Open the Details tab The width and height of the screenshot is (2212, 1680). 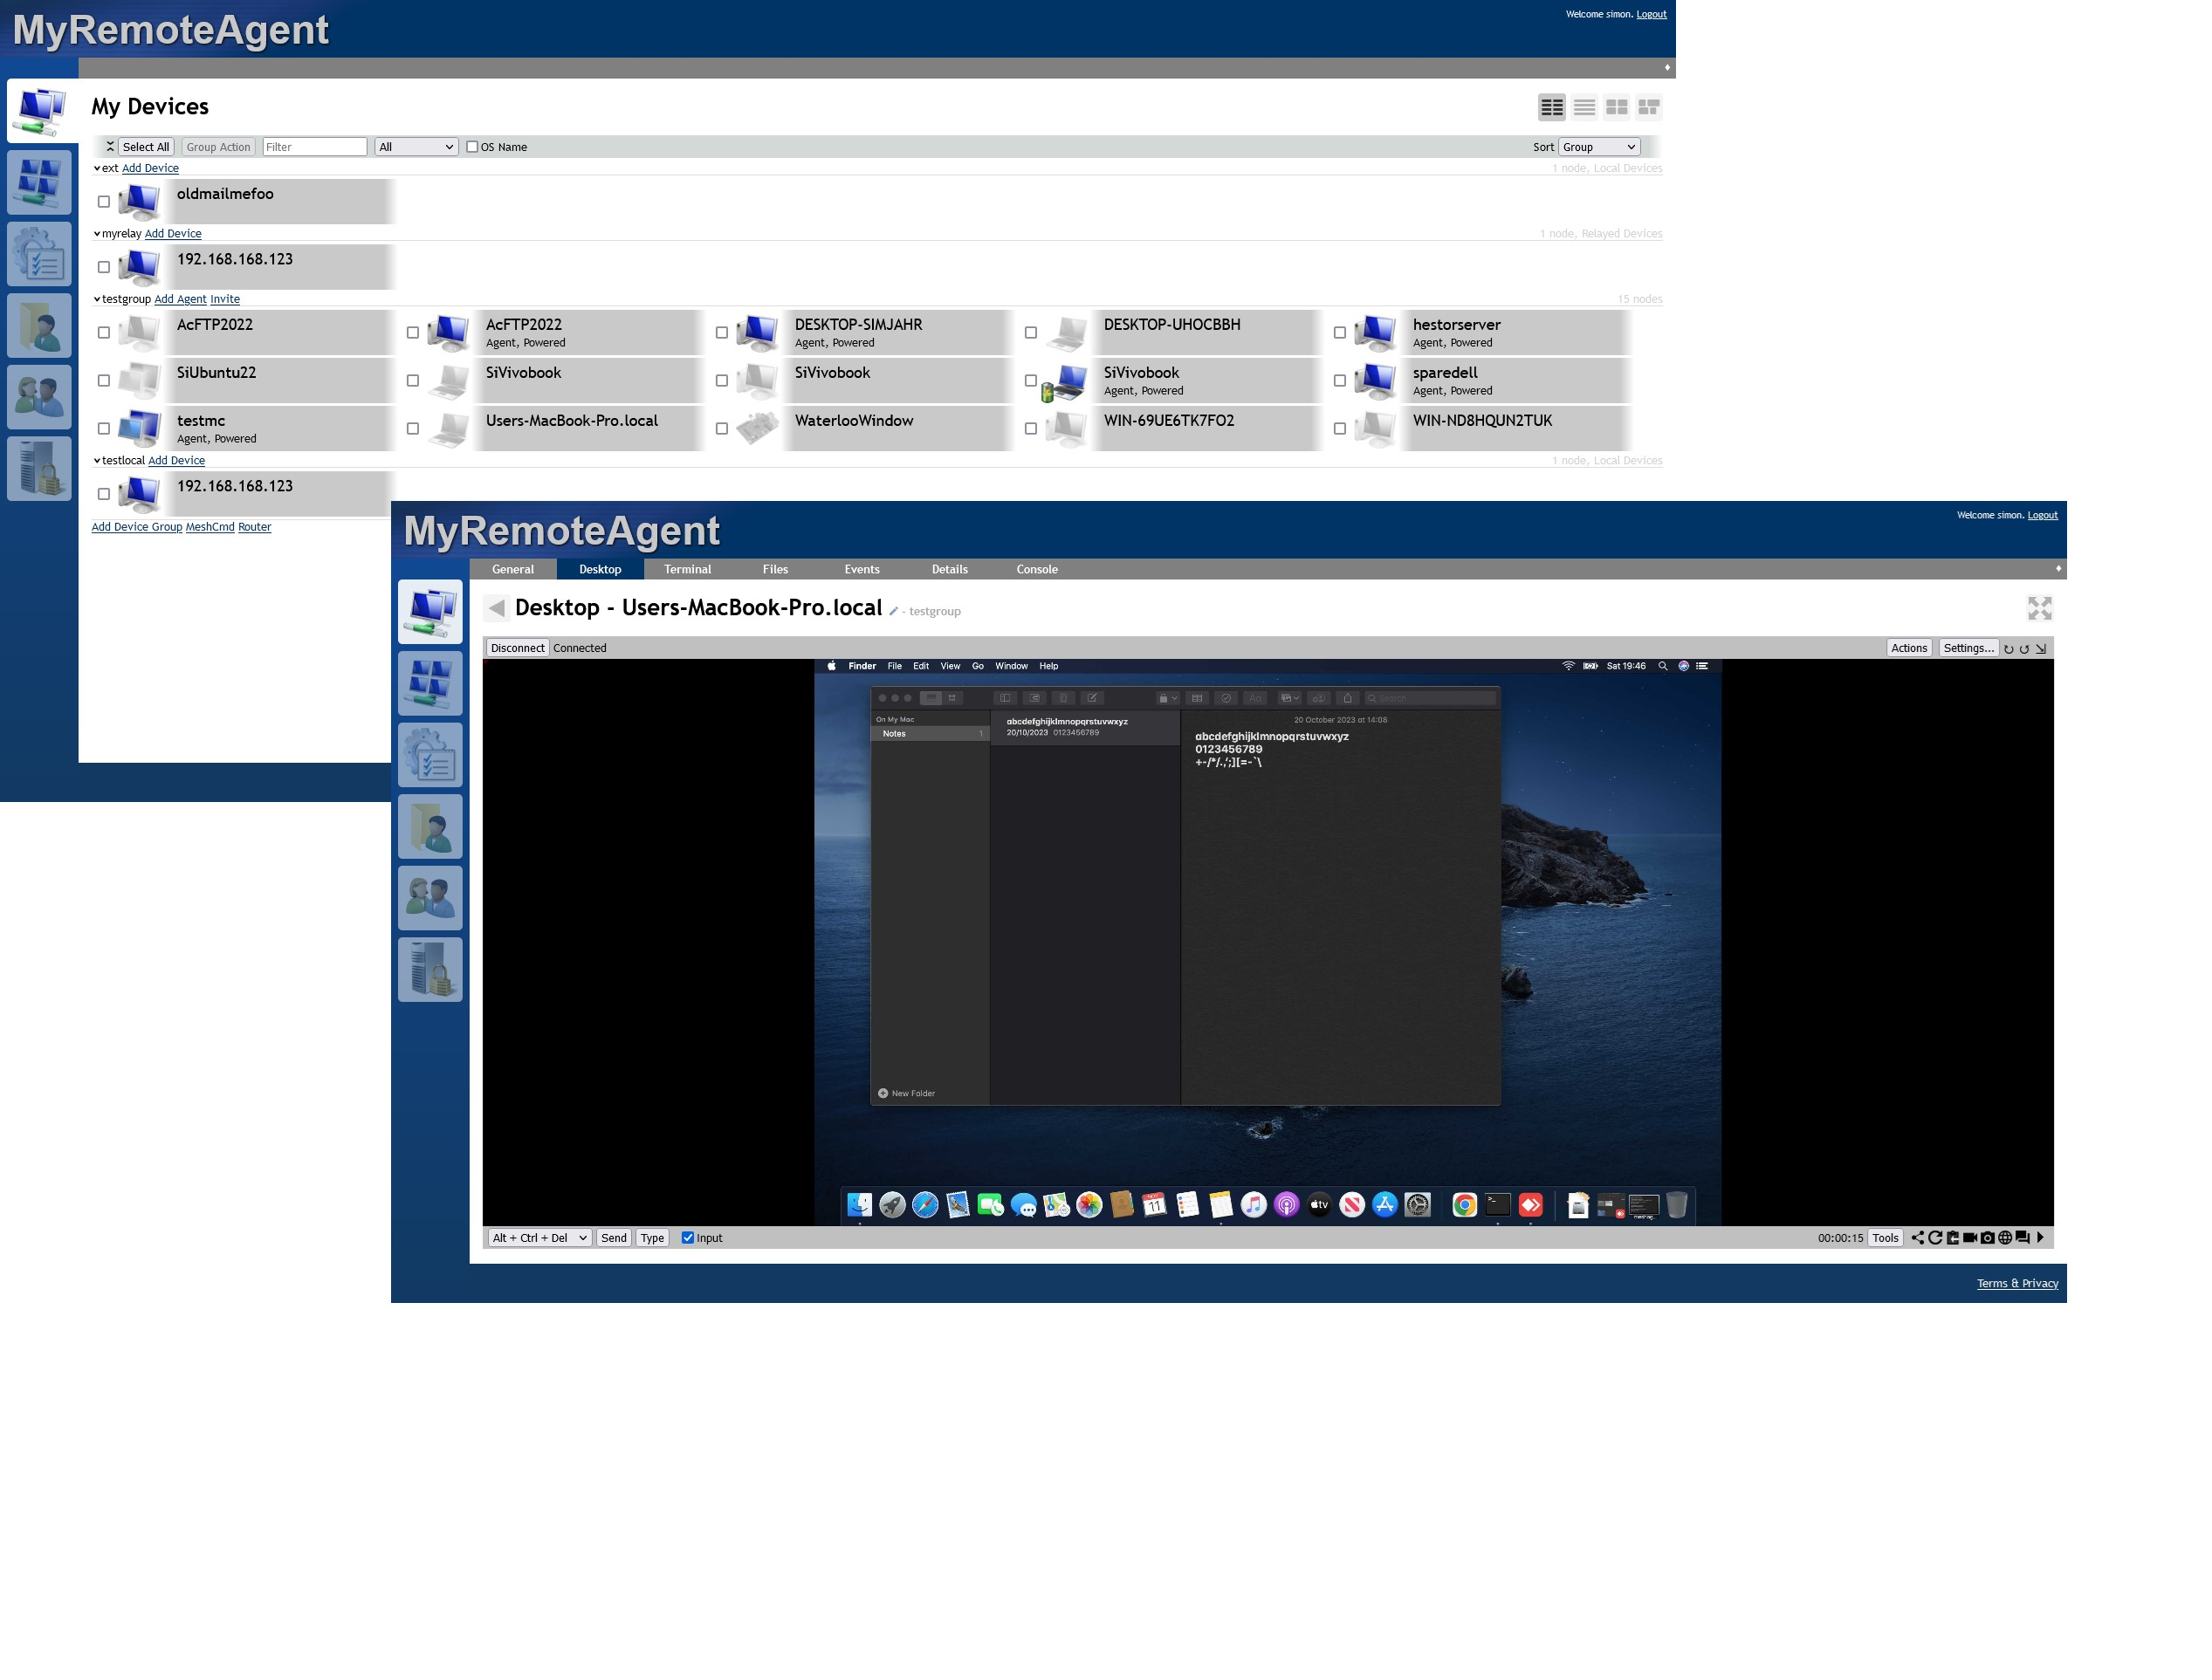pyautogui.click(x=950, y=570)
